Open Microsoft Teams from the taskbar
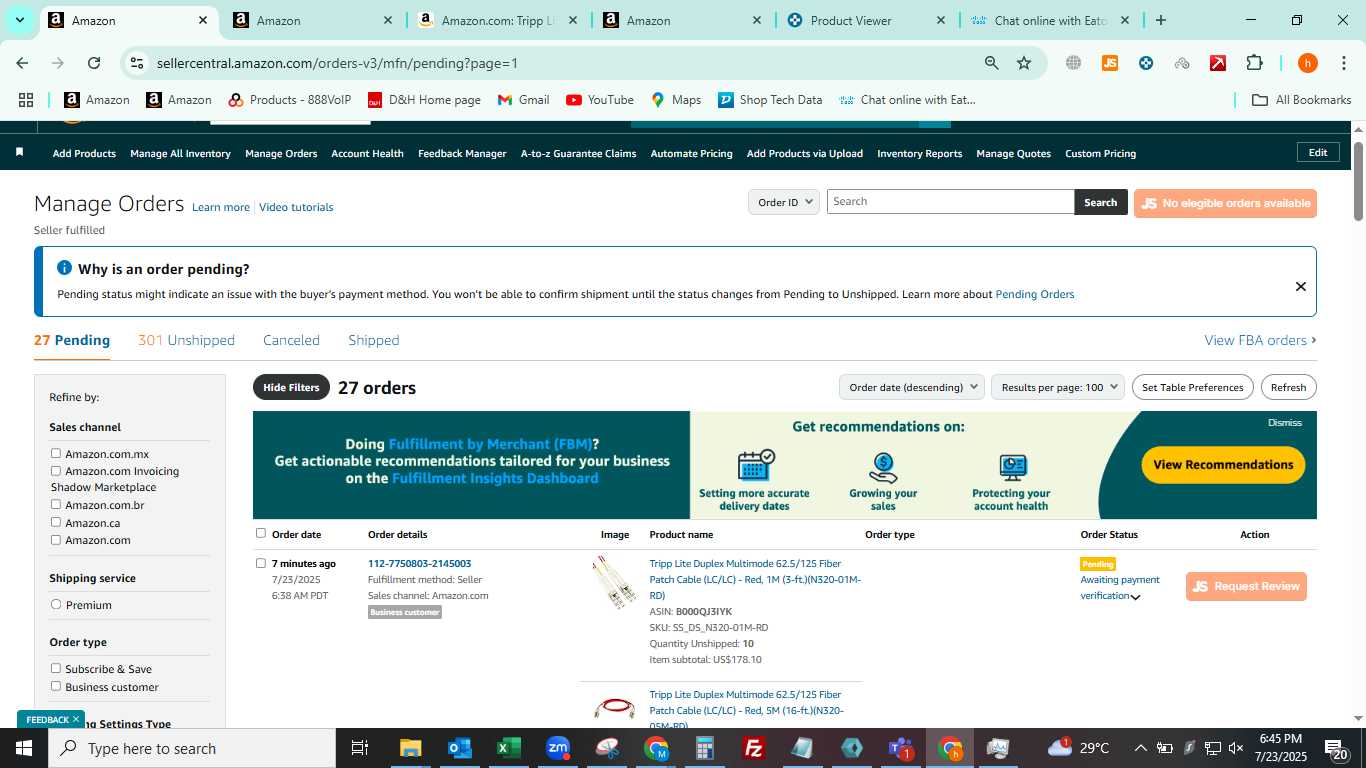 901,748
